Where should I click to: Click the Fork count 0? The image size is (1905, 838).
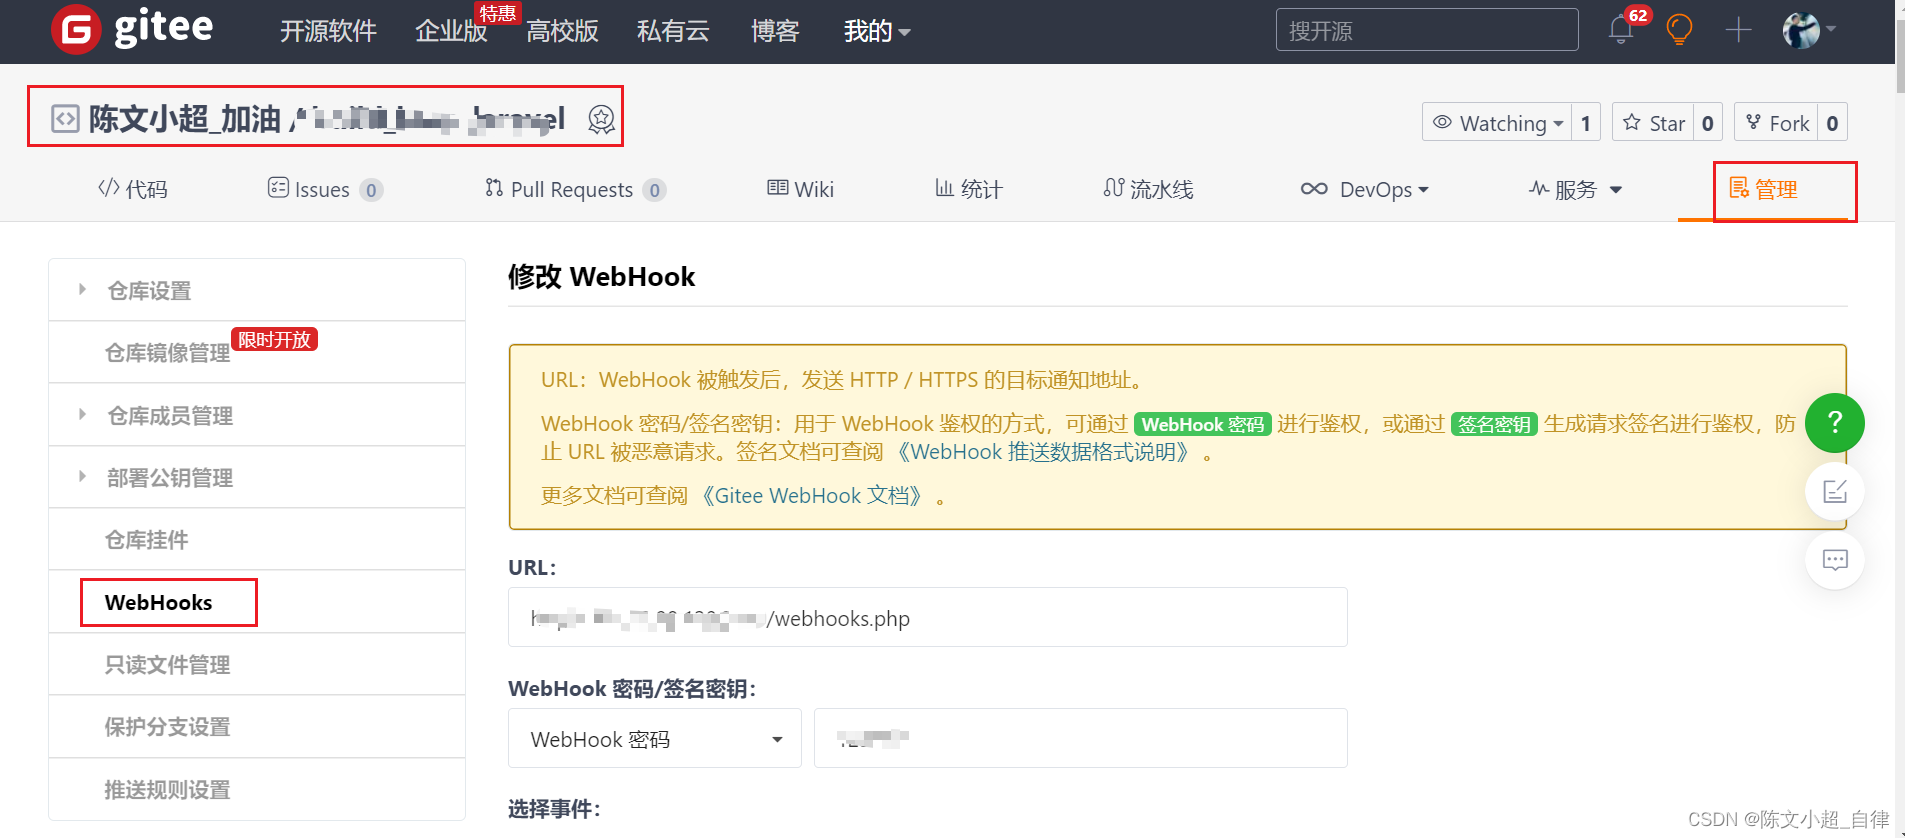1832,123
